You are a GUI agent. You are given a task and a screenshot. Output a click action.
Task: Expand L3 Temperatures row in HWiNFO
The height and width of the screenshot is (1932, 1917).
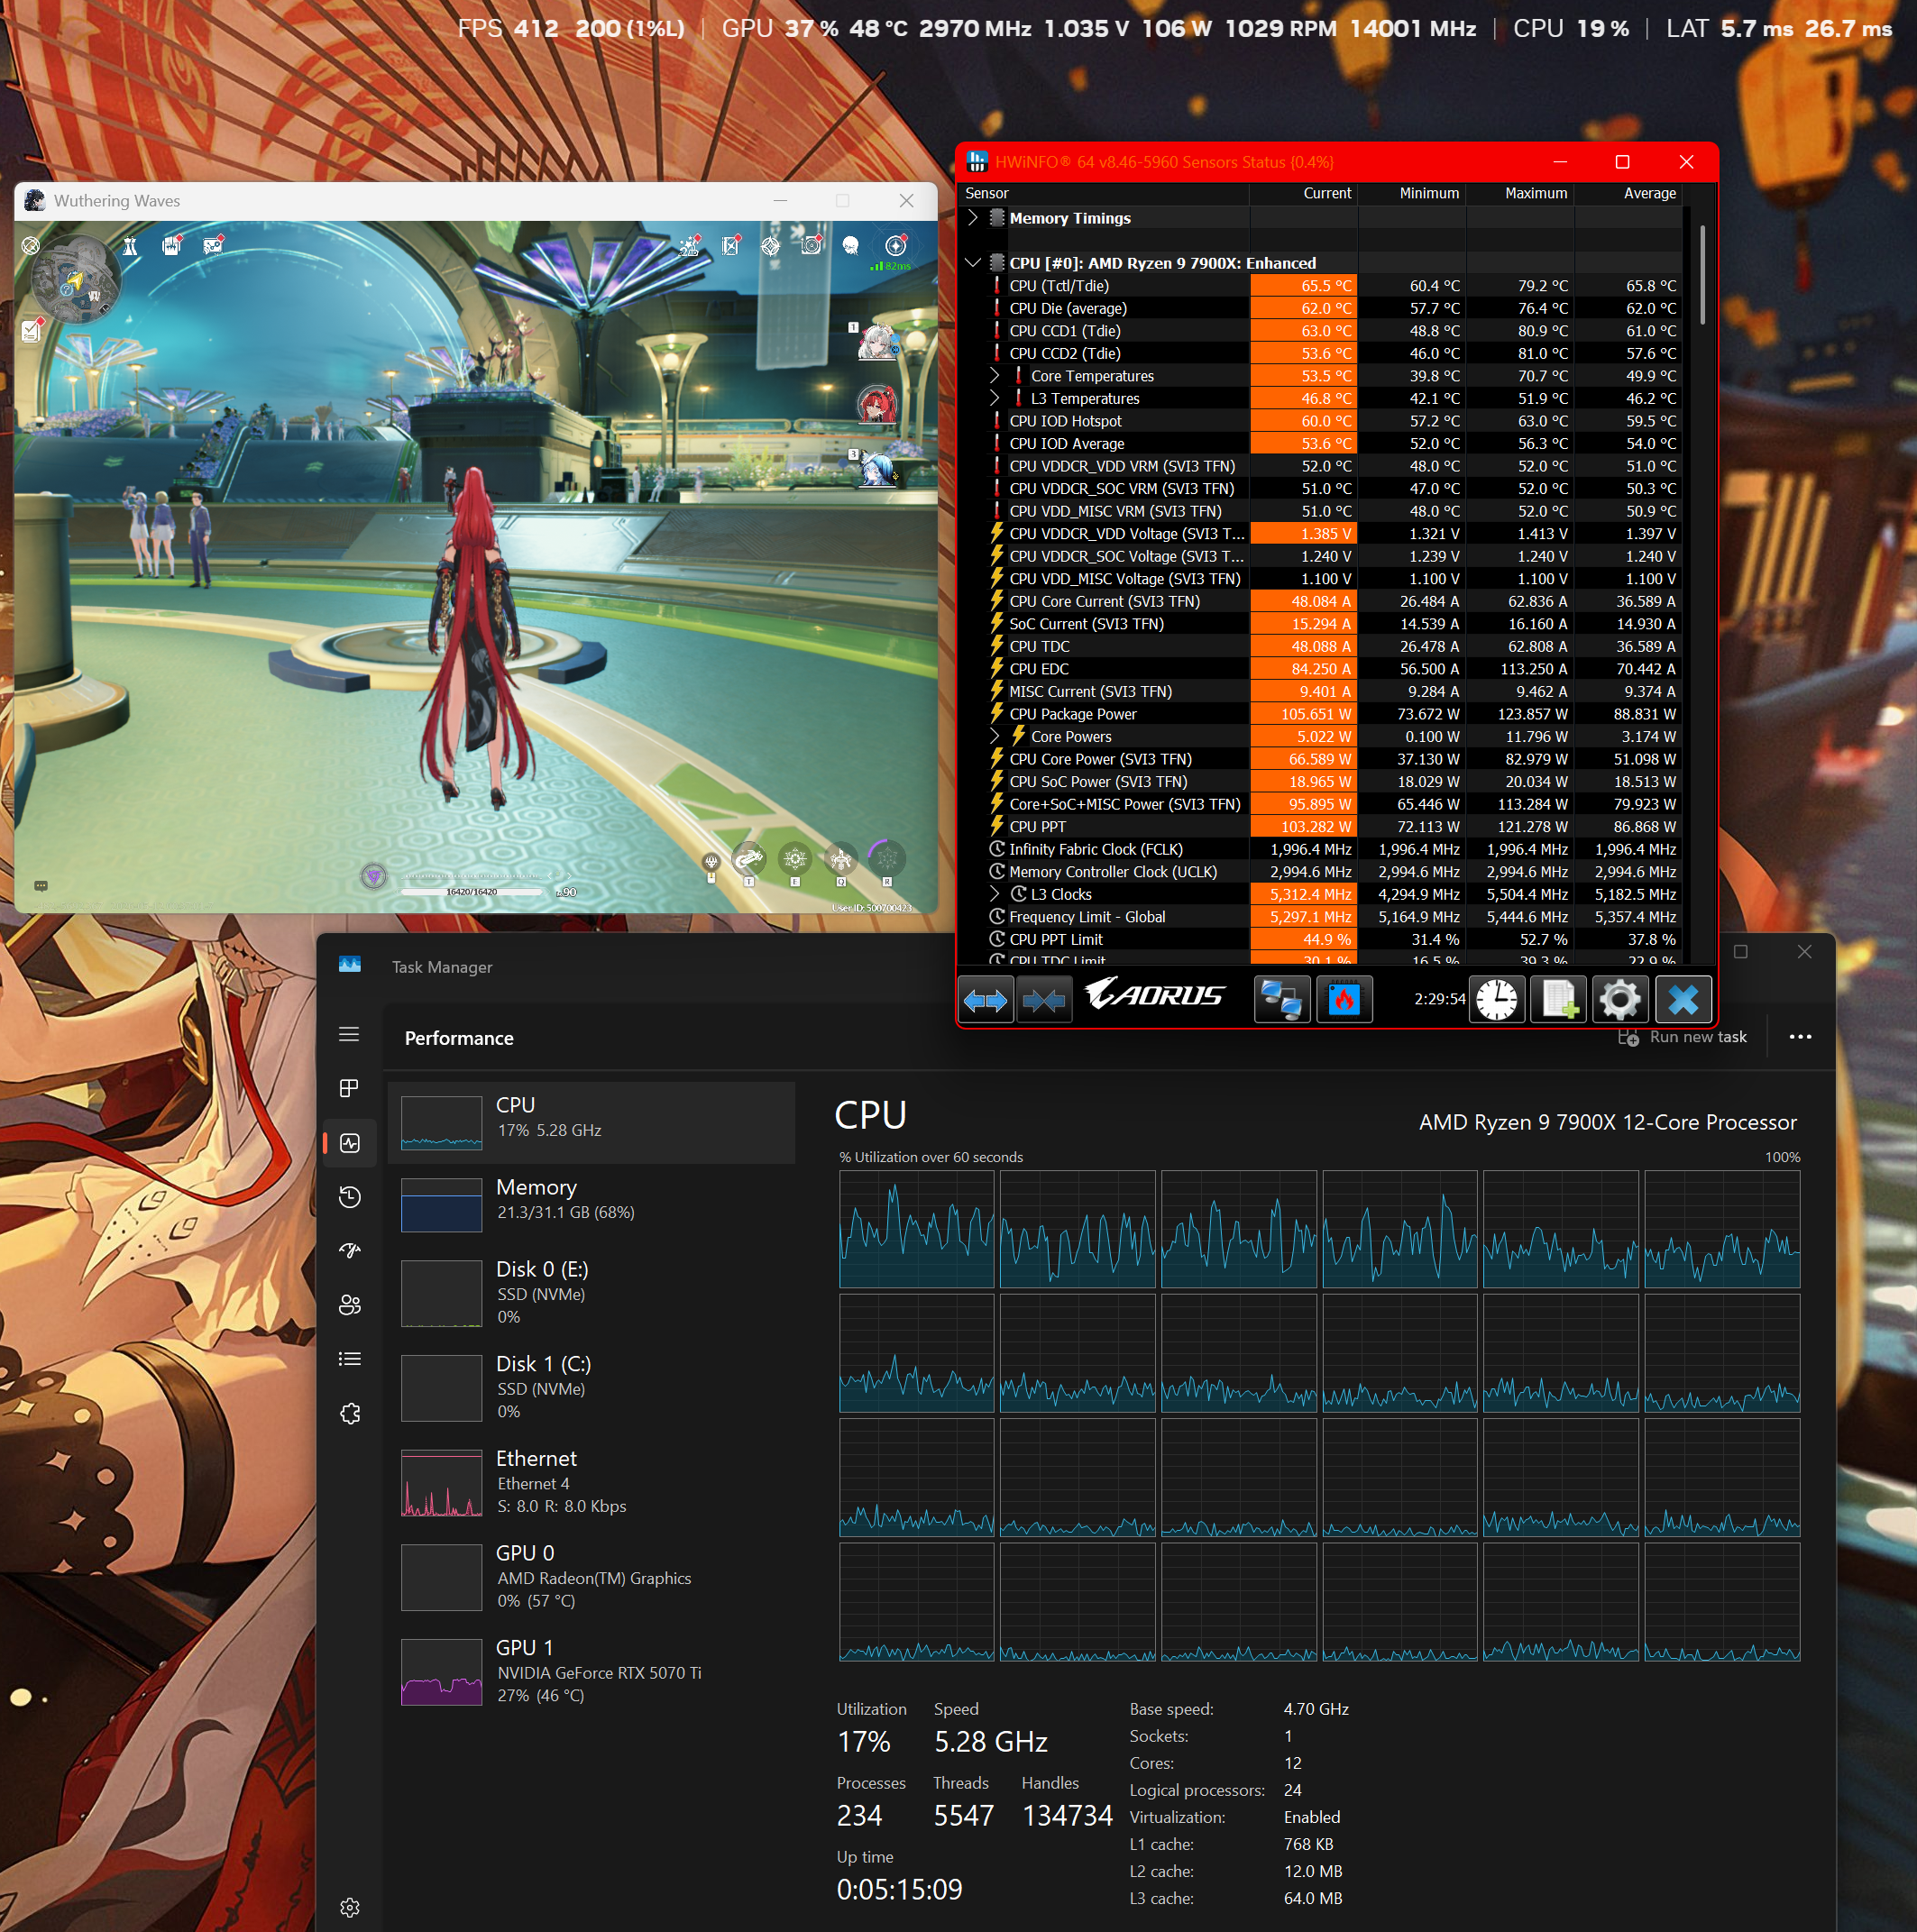994,398
